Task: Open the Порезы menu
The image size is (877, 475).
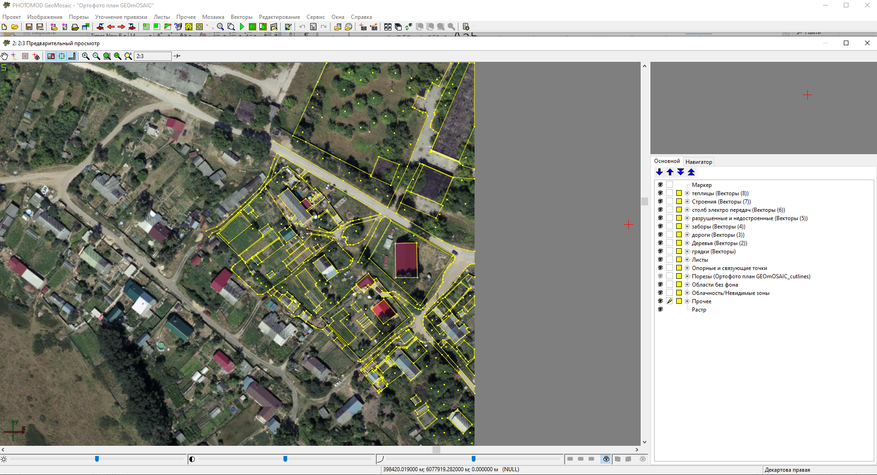Action: tap(78, 17)
